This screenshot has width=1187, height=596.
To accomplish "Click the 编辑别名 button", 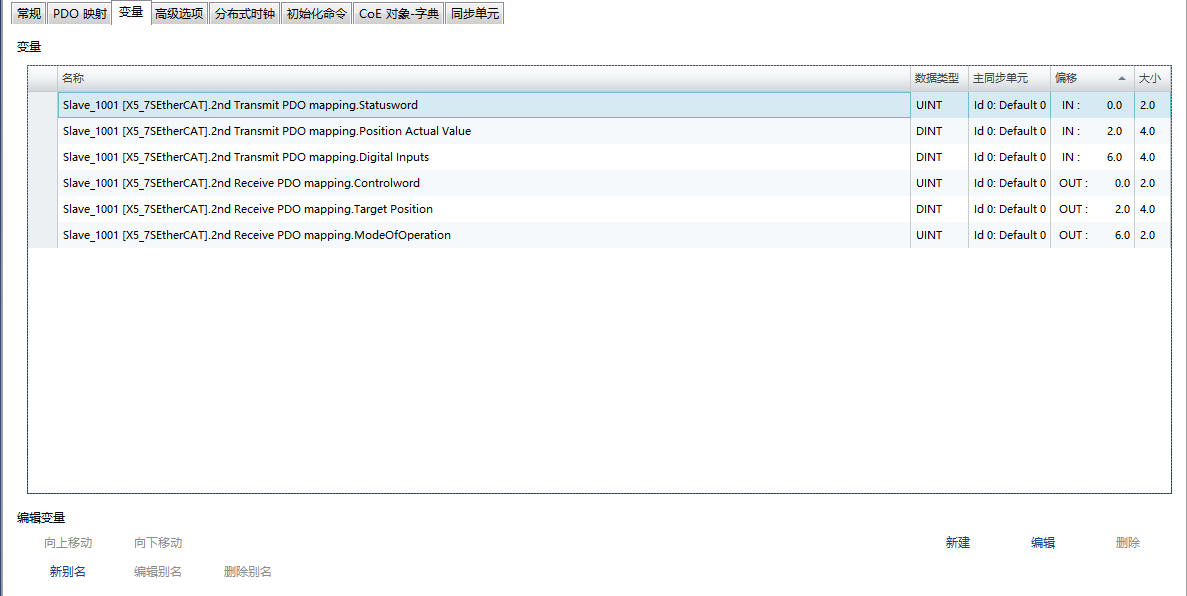I will click(157, 572).
